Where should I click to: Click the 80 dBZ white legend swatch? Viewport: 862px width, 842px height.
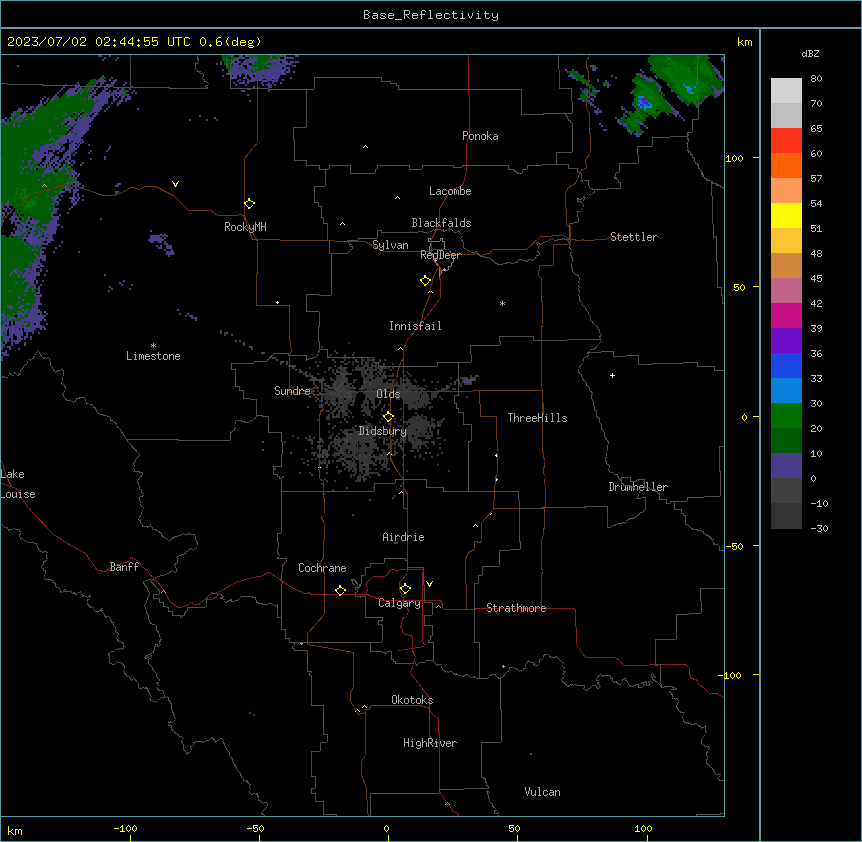(x=786, y=90)
